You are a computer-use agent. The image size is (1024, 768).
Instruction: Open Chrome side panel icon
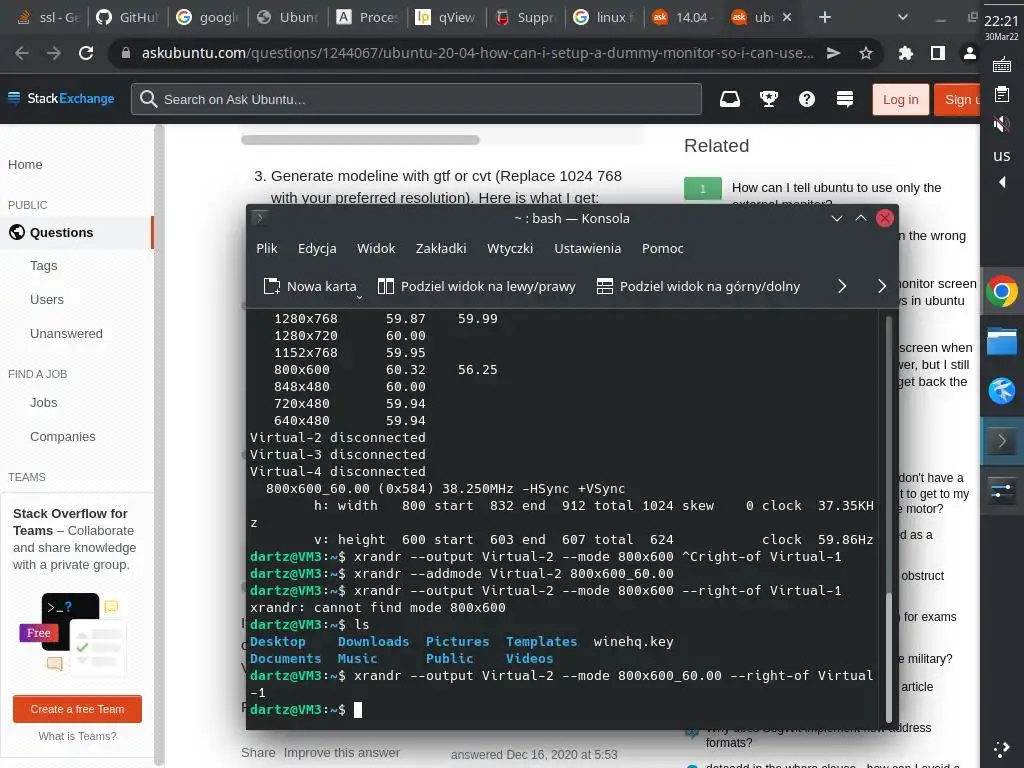938,53
